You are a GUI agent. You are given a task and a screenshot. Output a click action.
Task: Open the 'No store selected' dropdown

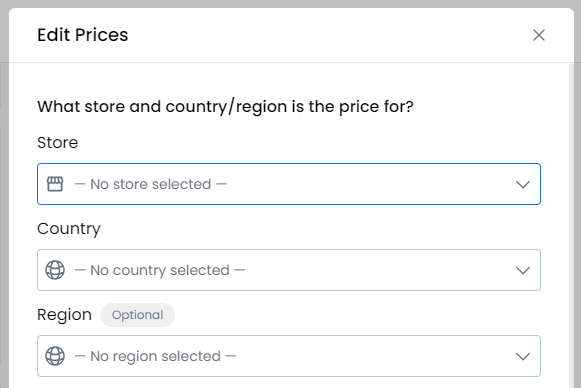289,184
